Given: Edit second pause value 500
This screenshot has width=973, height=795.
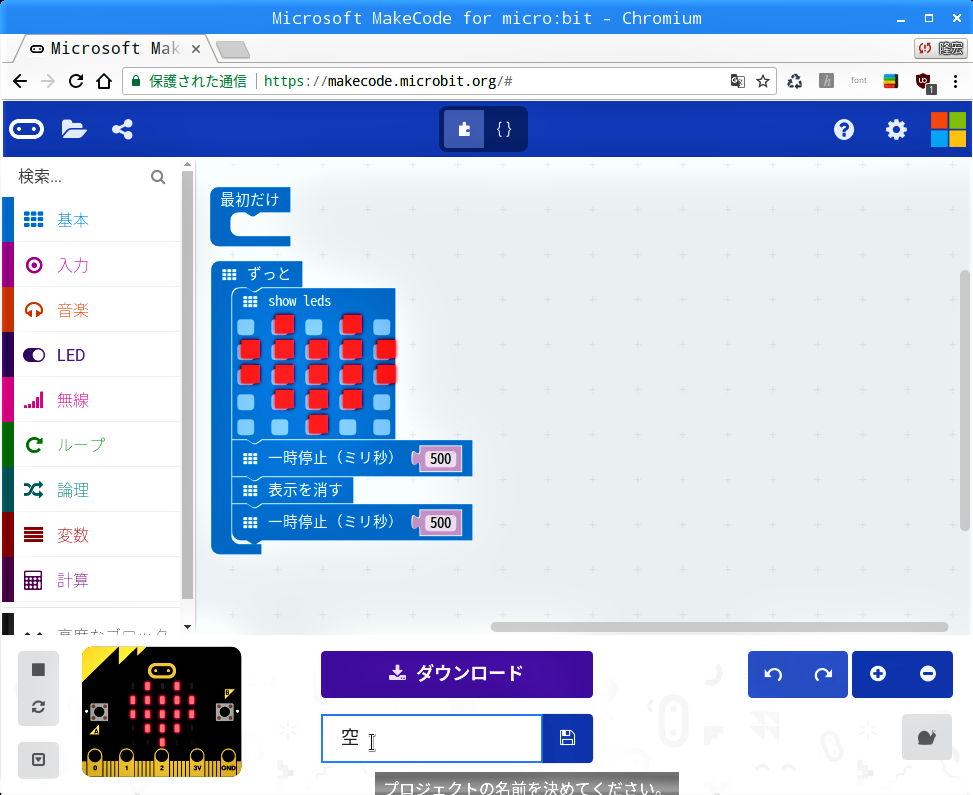Looking at the screenshot, I should (441, 523).
